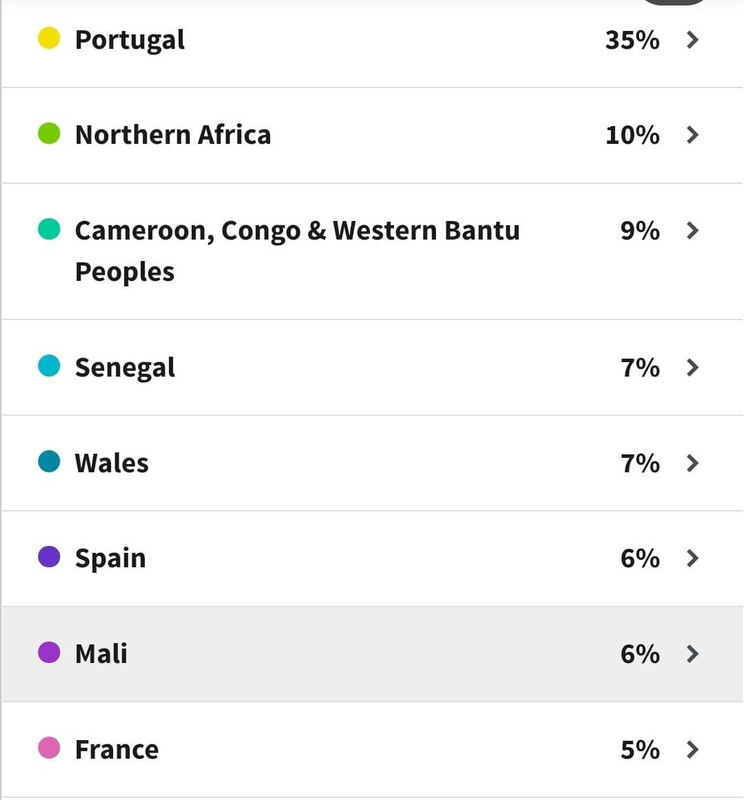Click teal dot beside Cameroon, Congo
This screenshot has width=744, height=800.
[49, 229]
